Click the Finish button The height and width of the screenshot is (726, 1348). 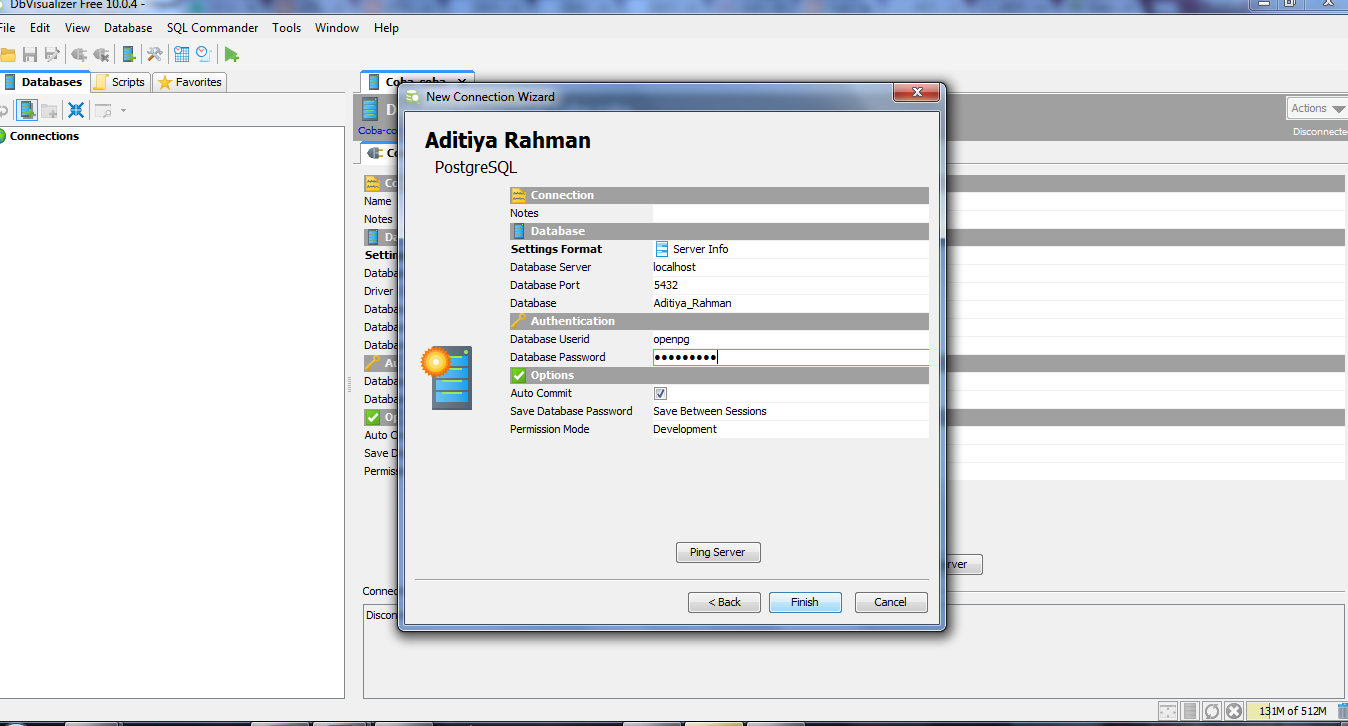coord(805,602)
